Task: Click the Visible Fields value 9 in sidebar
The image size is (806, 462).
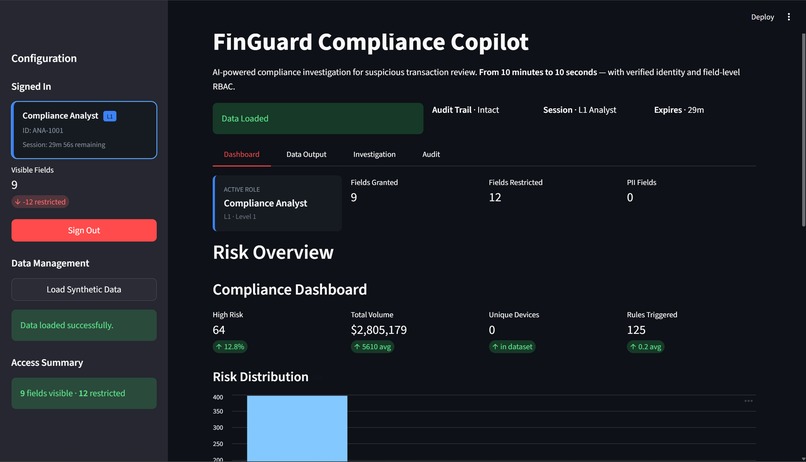Action: coord(14,185)
